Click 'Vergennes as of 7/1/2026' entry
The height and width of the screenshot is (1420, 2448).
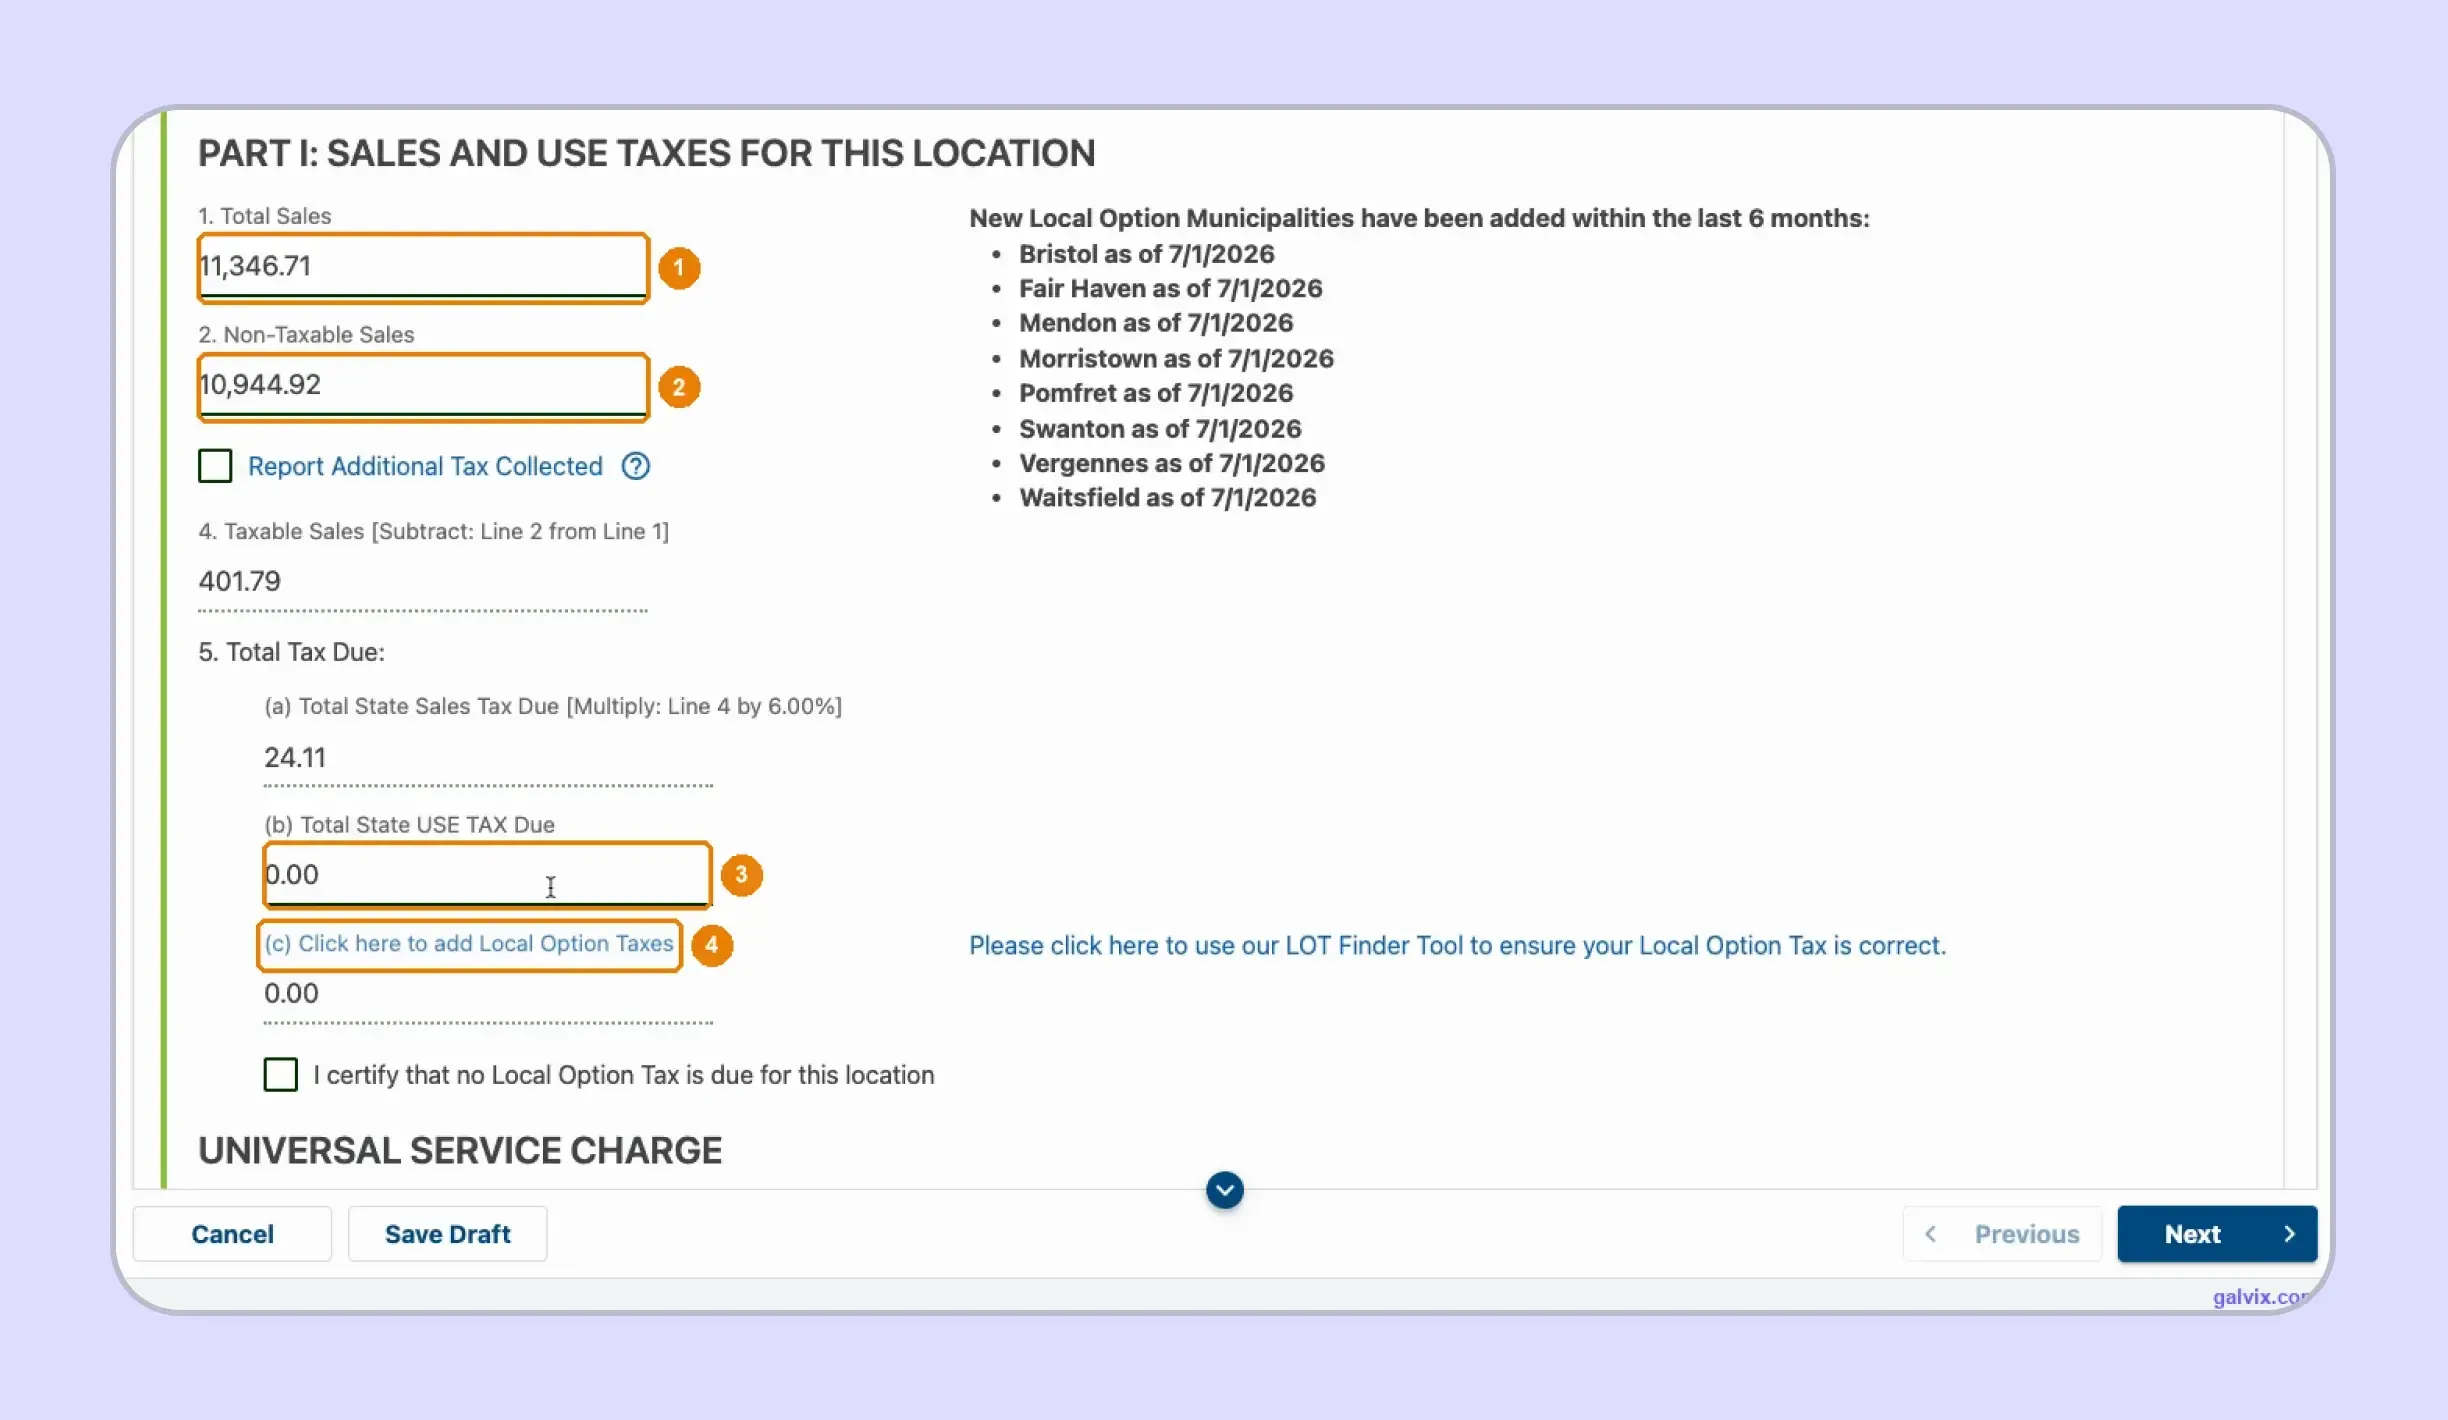(1171, 463)
